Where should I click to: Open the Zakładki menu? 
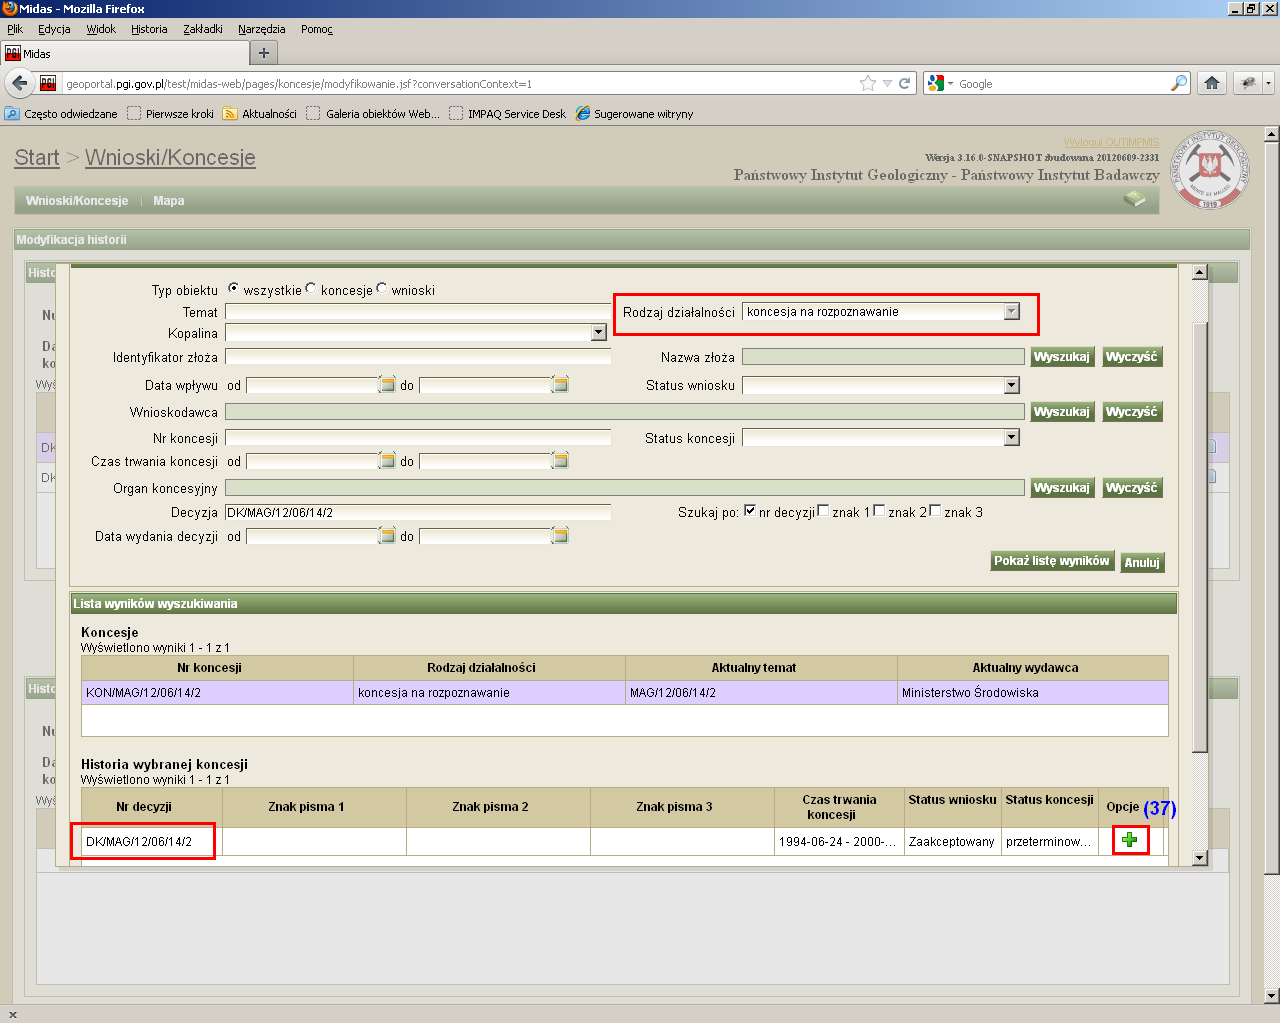(x=203, y=29)
